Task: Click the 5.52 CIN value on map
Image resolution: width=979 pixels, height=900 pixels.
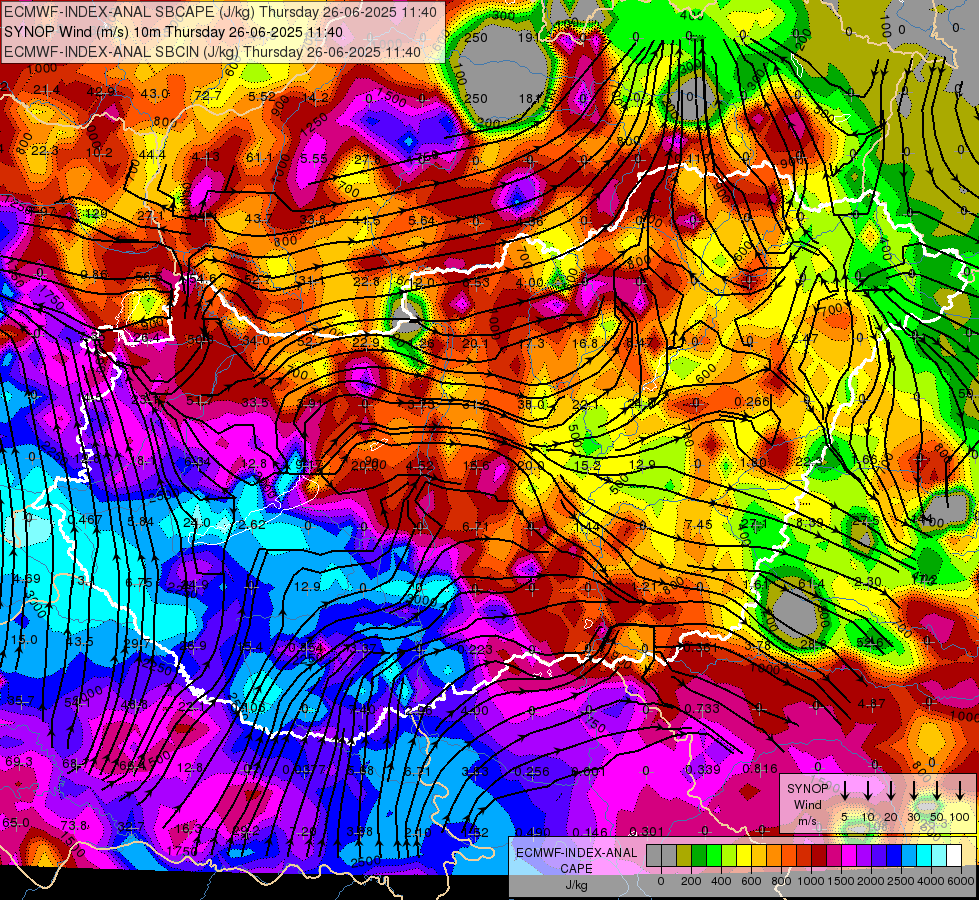Action: click(262, 96)
